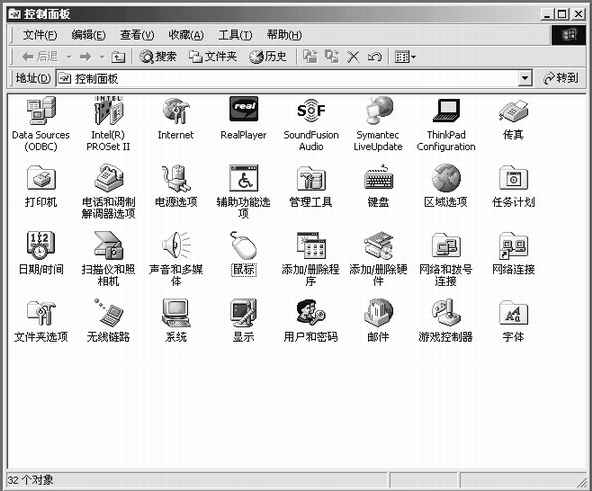Screen dimensions: 592x491
Task: Expand the forward history dropdown arrow
Action: pos(102,57)
